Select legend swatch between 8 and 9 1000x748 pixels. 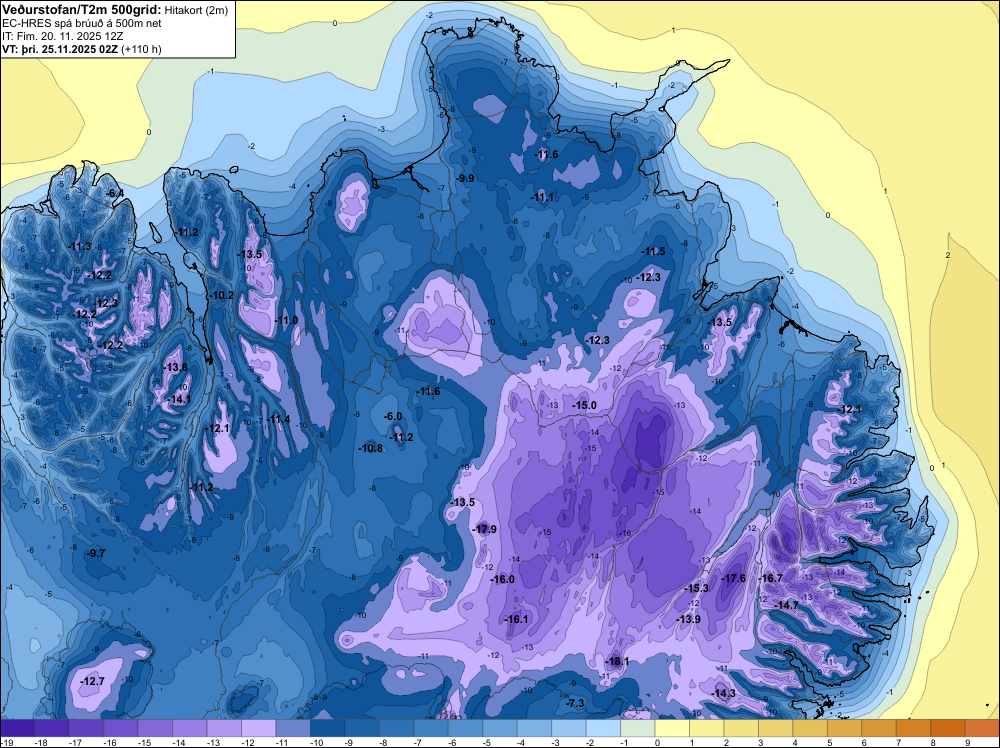[948, 728]
